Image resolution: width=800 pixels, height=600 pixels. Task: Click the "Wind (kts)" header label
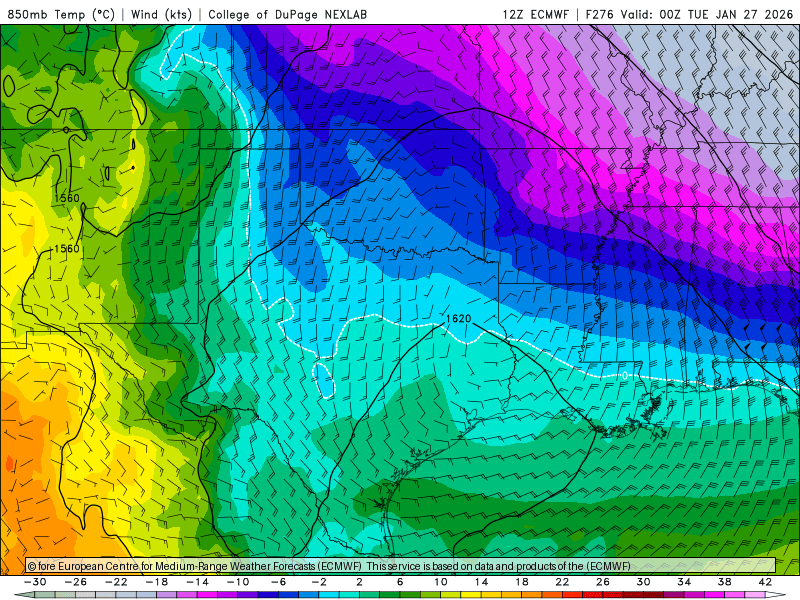[161, 14]
